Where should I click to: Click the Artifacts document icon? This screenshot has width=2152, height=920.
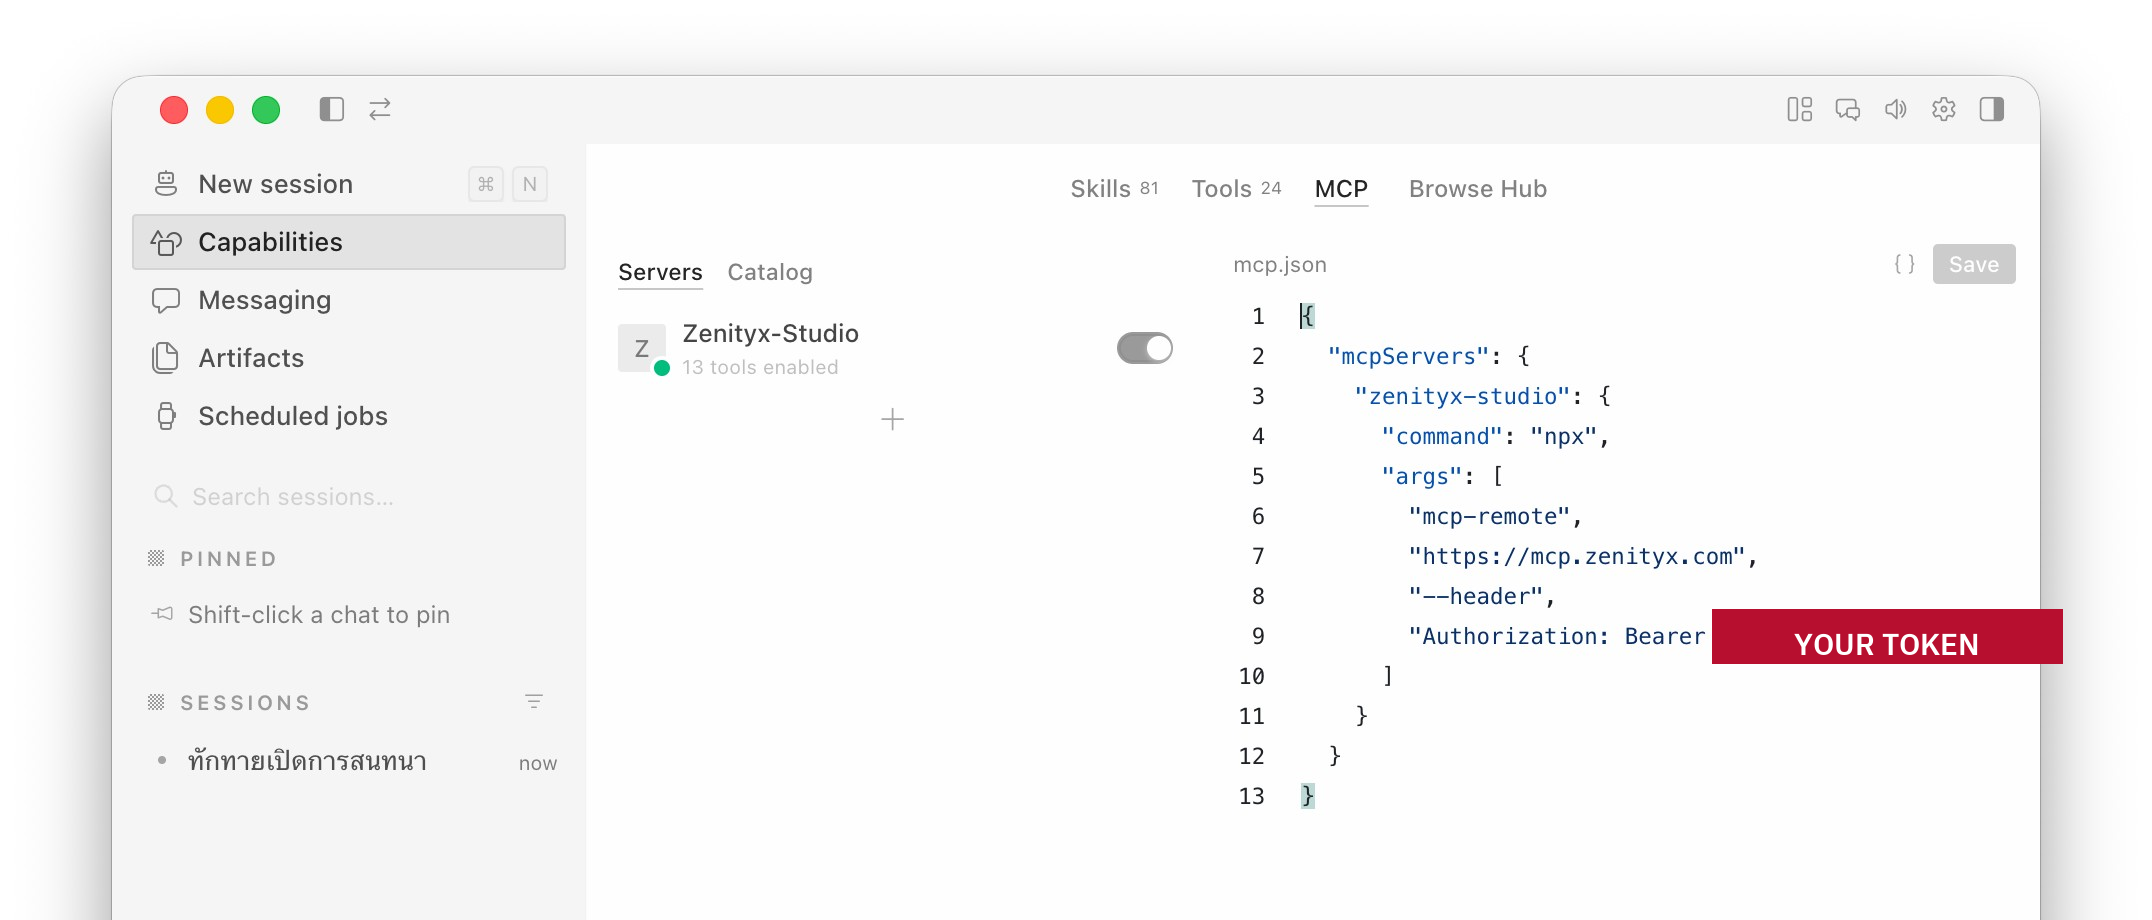point(166,358)
